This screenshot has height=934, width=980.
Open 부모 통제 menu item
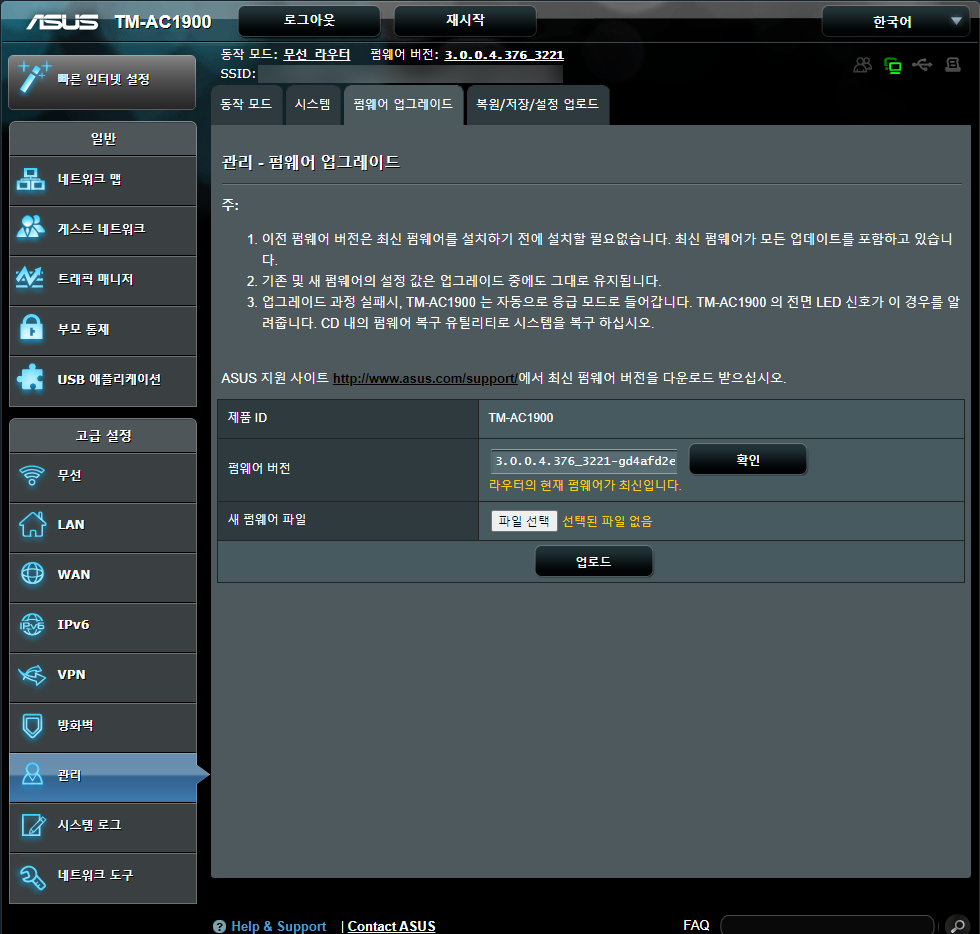103,329
